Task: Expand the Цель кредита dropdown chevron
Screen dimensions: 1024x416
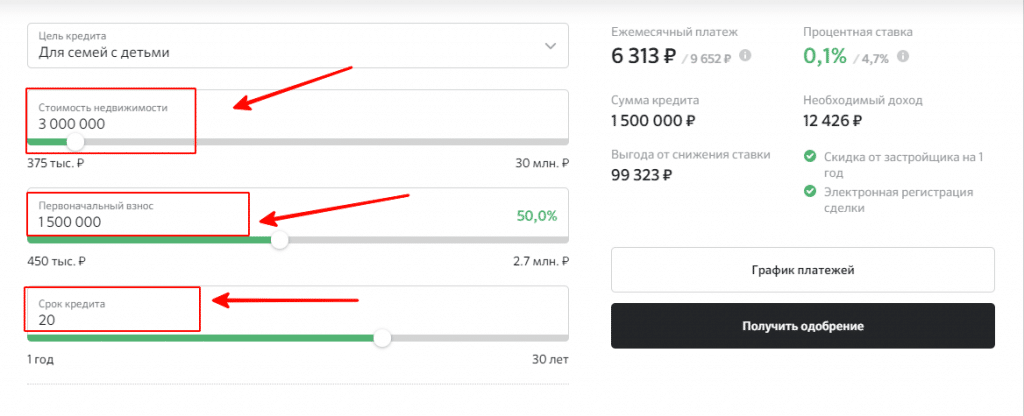Action: point(549,46)
